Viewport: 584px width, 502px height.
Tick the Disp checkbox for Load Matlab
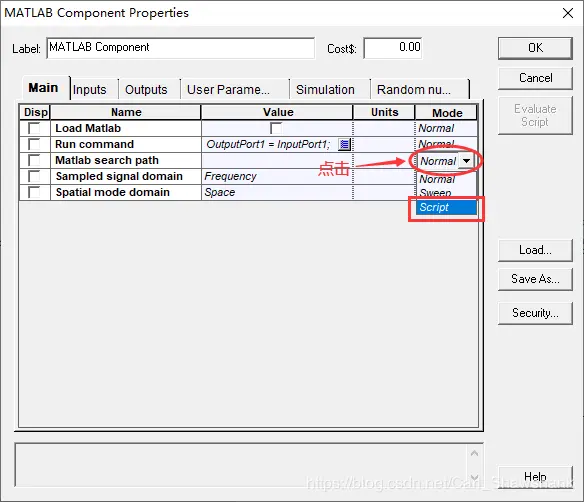(x=34, y=128)
